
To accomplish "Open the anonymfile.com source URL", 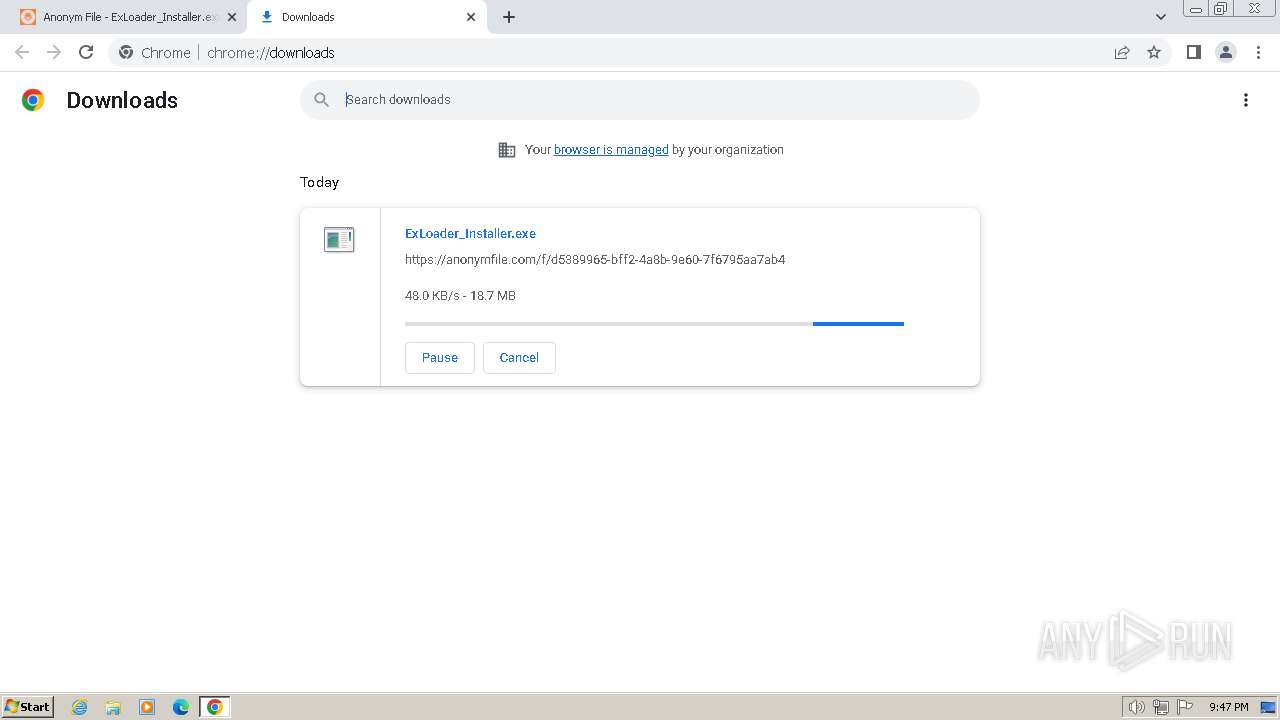I will [x=595, y=259].
